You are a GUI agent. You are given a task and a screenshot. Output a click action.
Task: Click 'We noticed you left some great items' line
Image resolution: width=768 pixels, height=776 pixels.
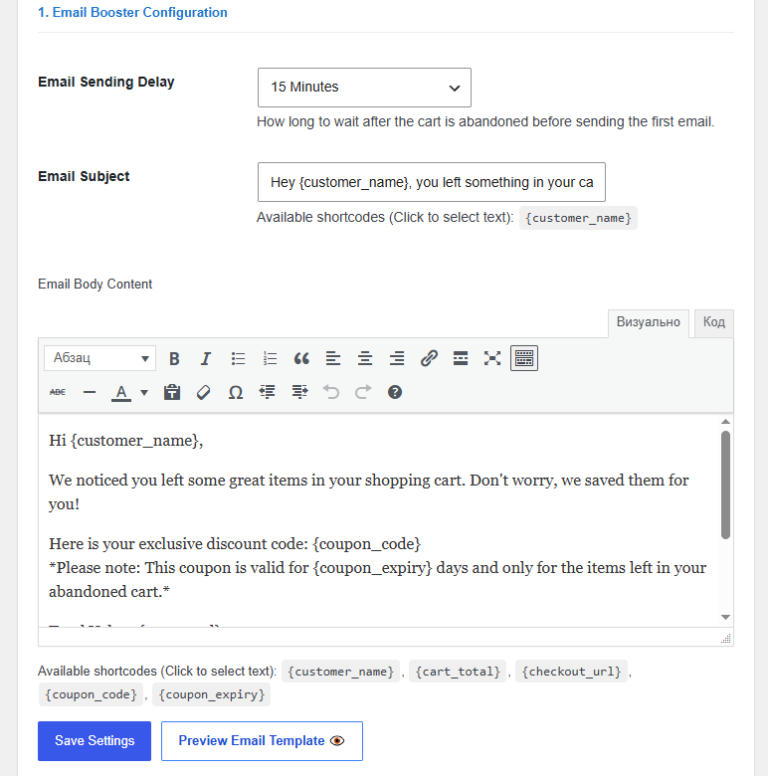click(369, 492)
